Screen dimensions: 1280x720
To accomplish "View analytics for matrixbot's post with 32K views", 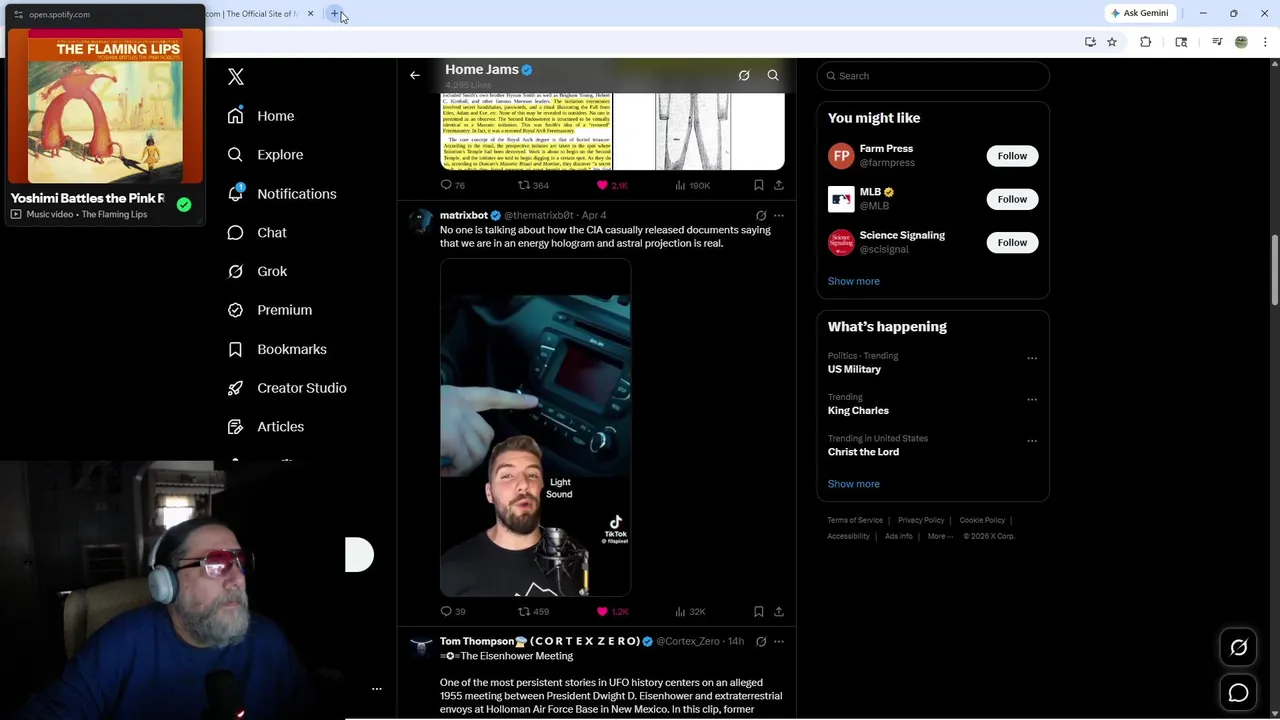I will 690,611.
